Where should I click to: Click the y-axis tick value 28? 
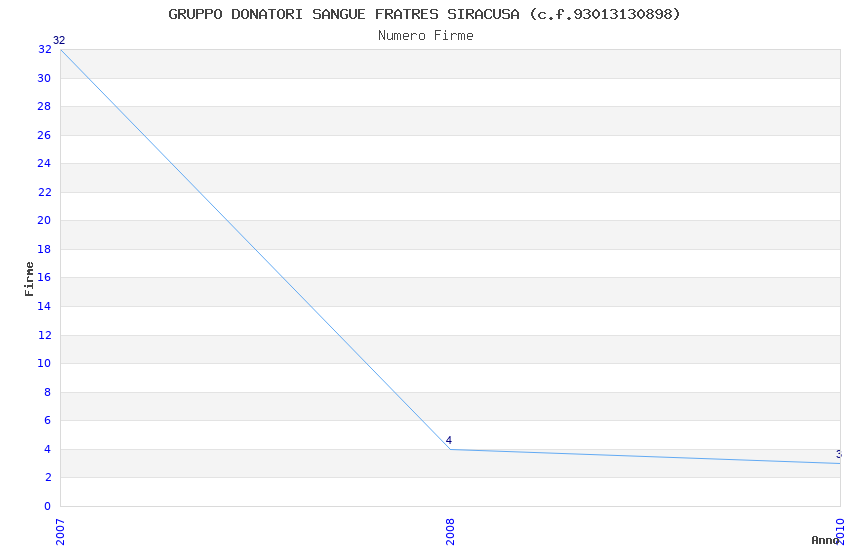pos(44,106)
